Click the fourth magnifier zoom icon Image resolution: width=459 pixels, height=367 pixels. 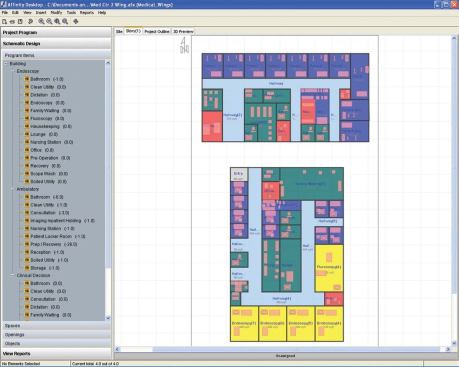(x=65, y=21)
